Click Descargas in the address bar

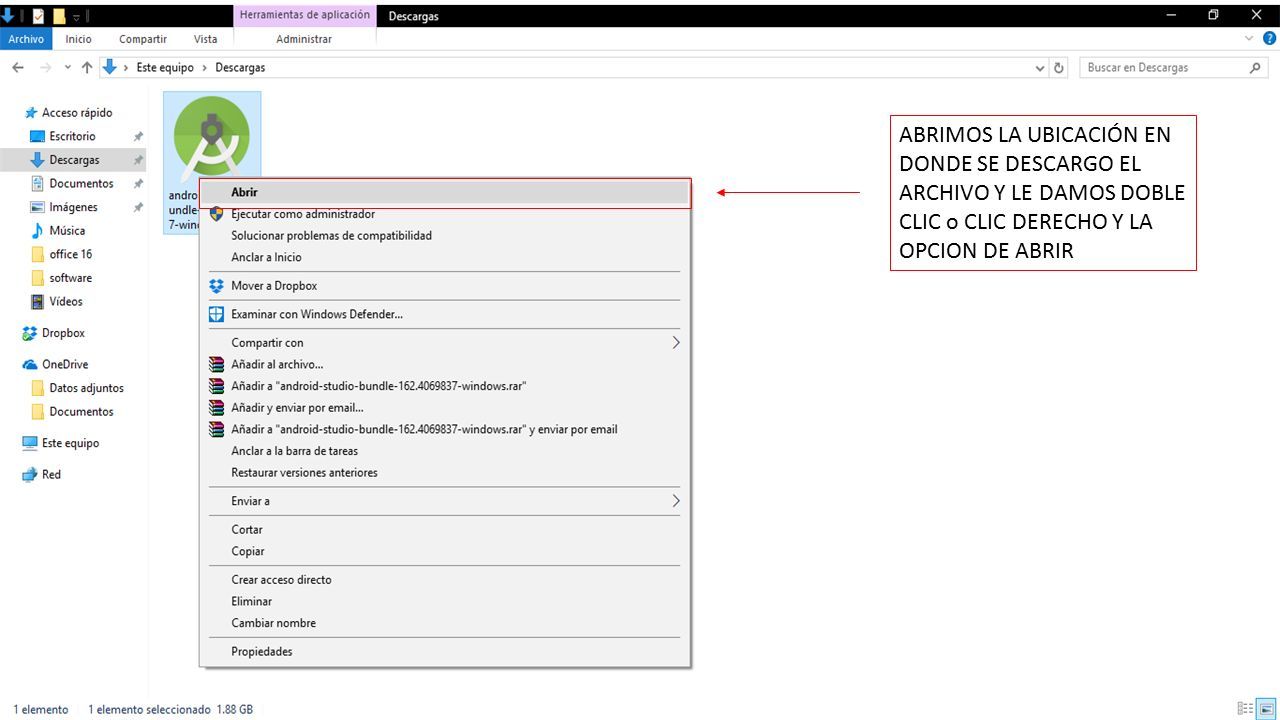click(240, 68)
